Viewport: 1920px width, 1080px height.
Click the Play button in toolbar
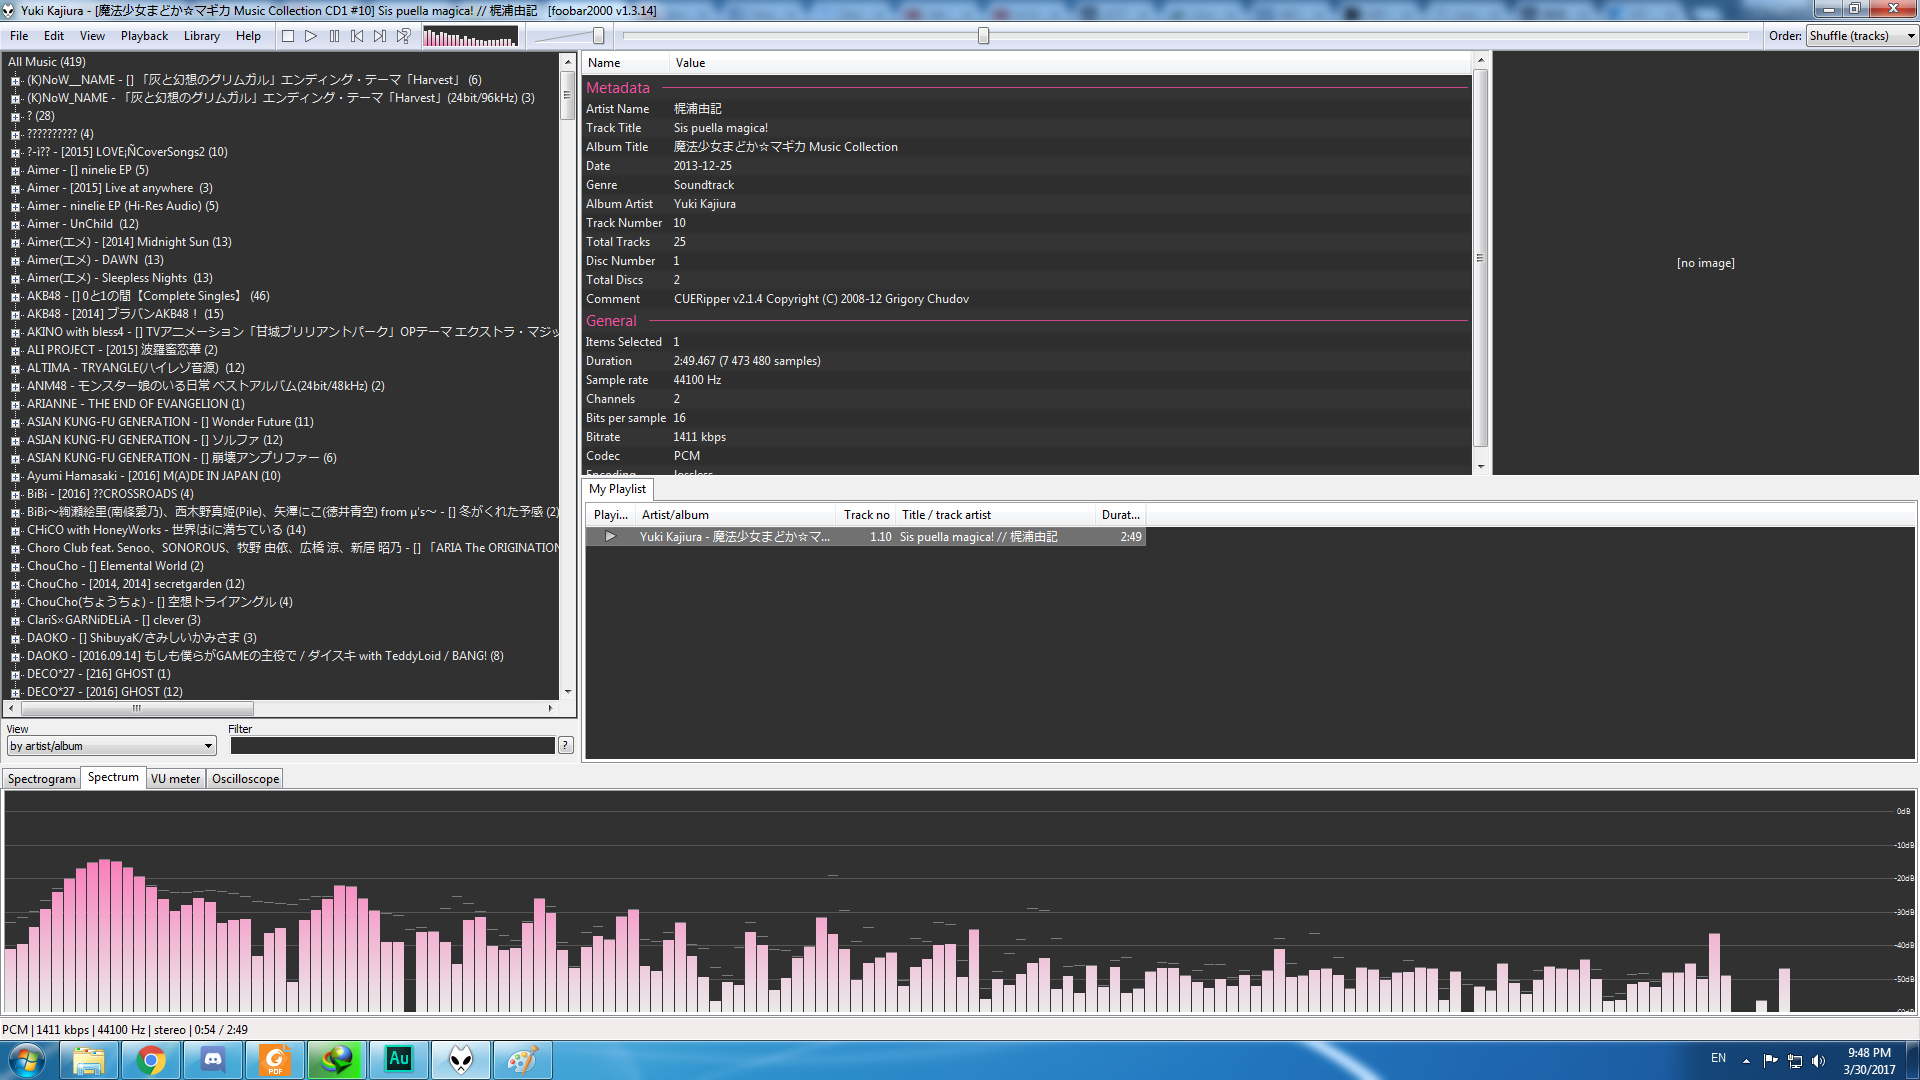311,36
